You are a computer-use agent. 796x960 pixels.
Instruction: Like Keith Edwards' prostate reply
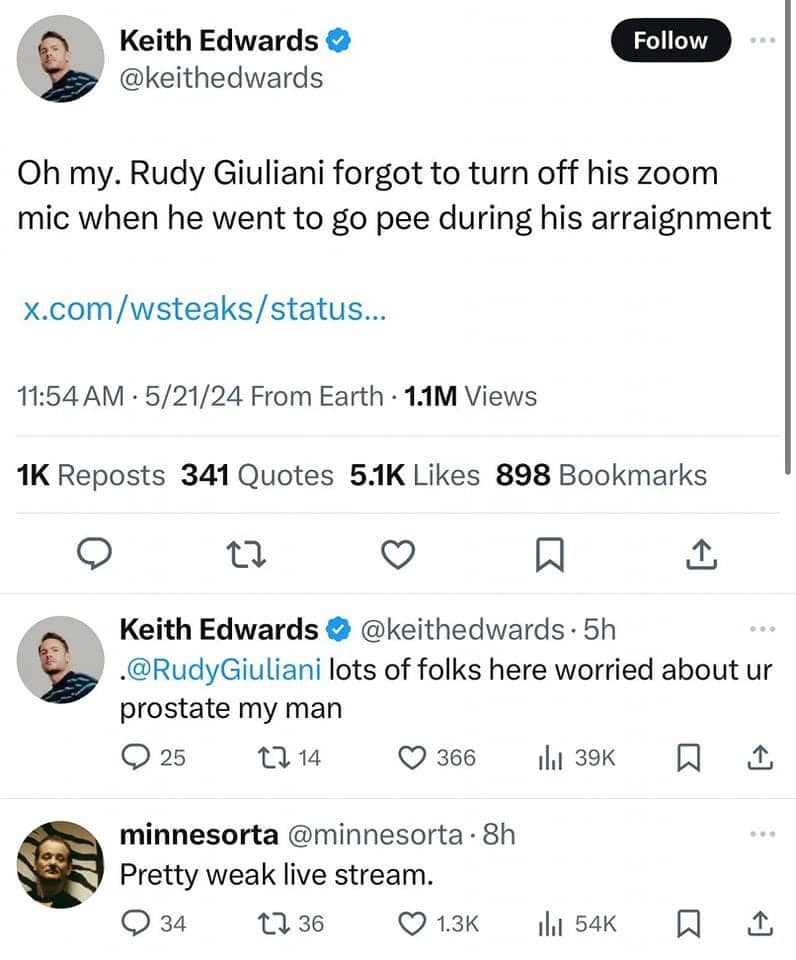point(414,758)
